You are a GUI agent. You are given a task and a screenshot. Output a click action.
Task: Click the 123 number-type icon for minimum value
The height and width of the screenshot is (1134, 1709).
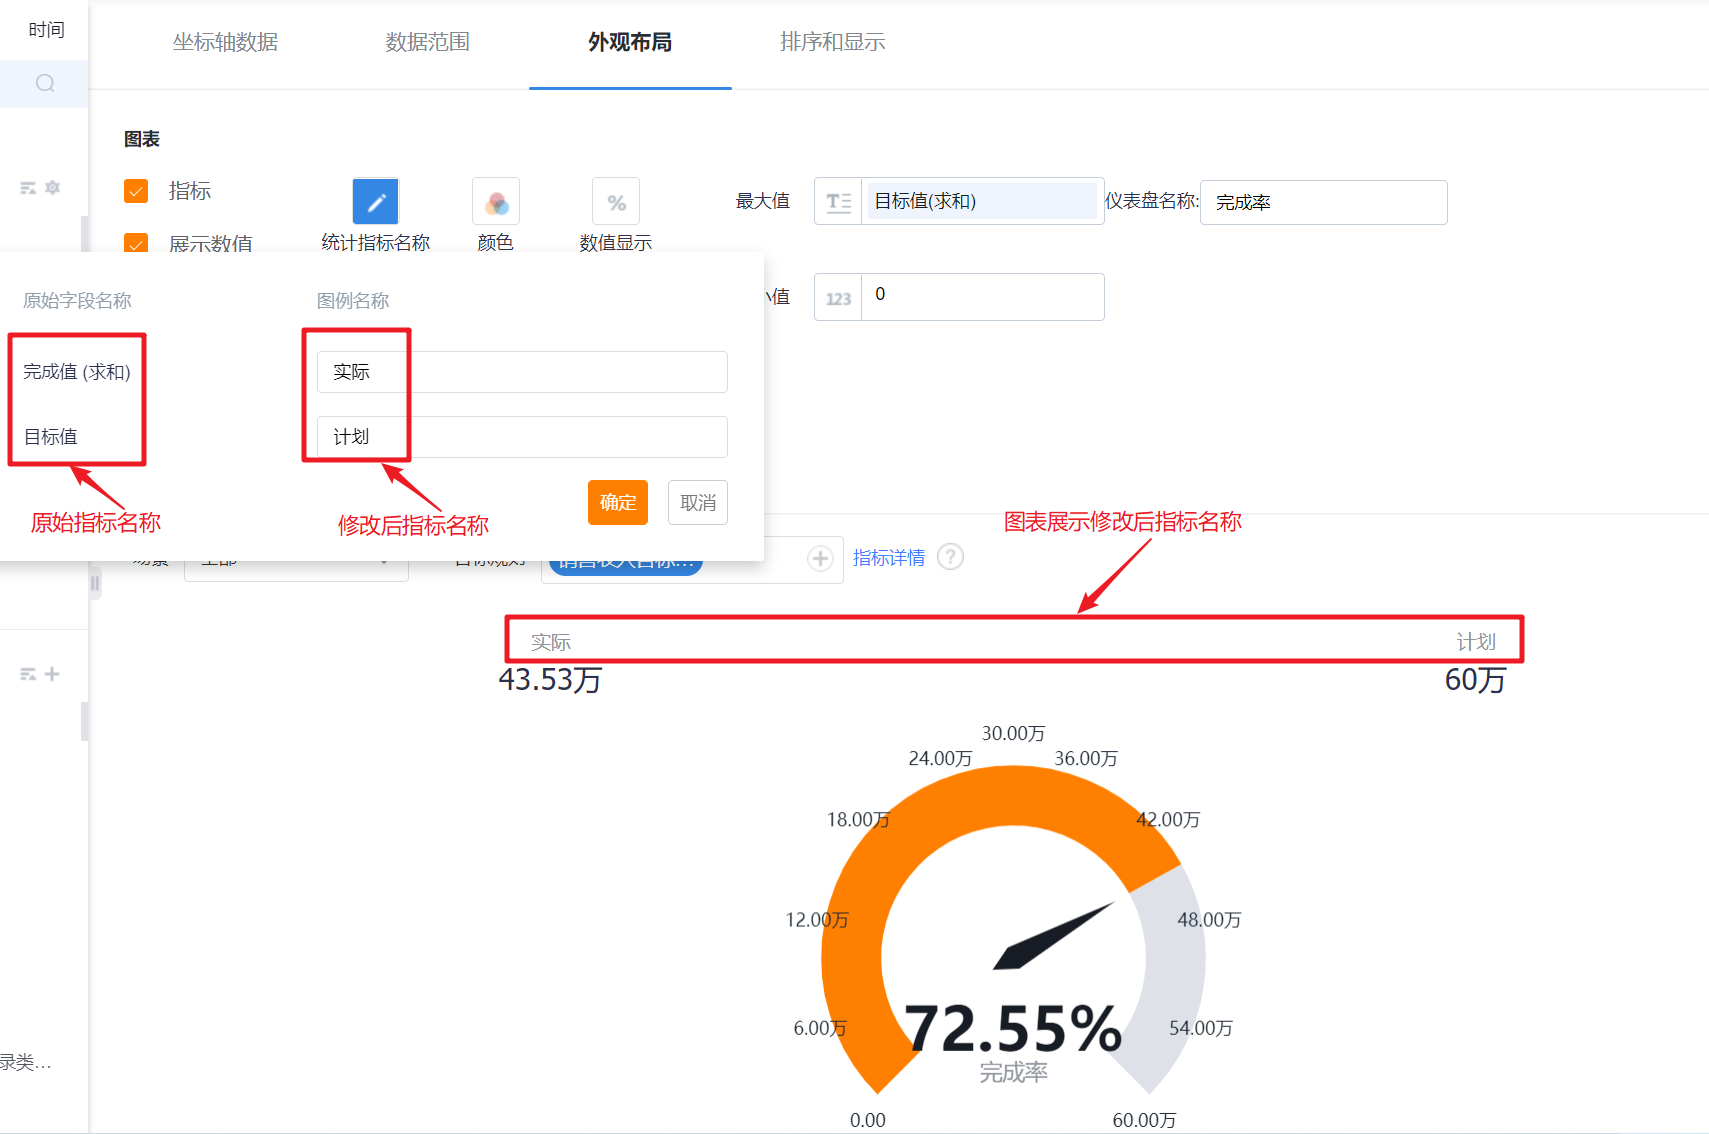[x=838, y=297]
